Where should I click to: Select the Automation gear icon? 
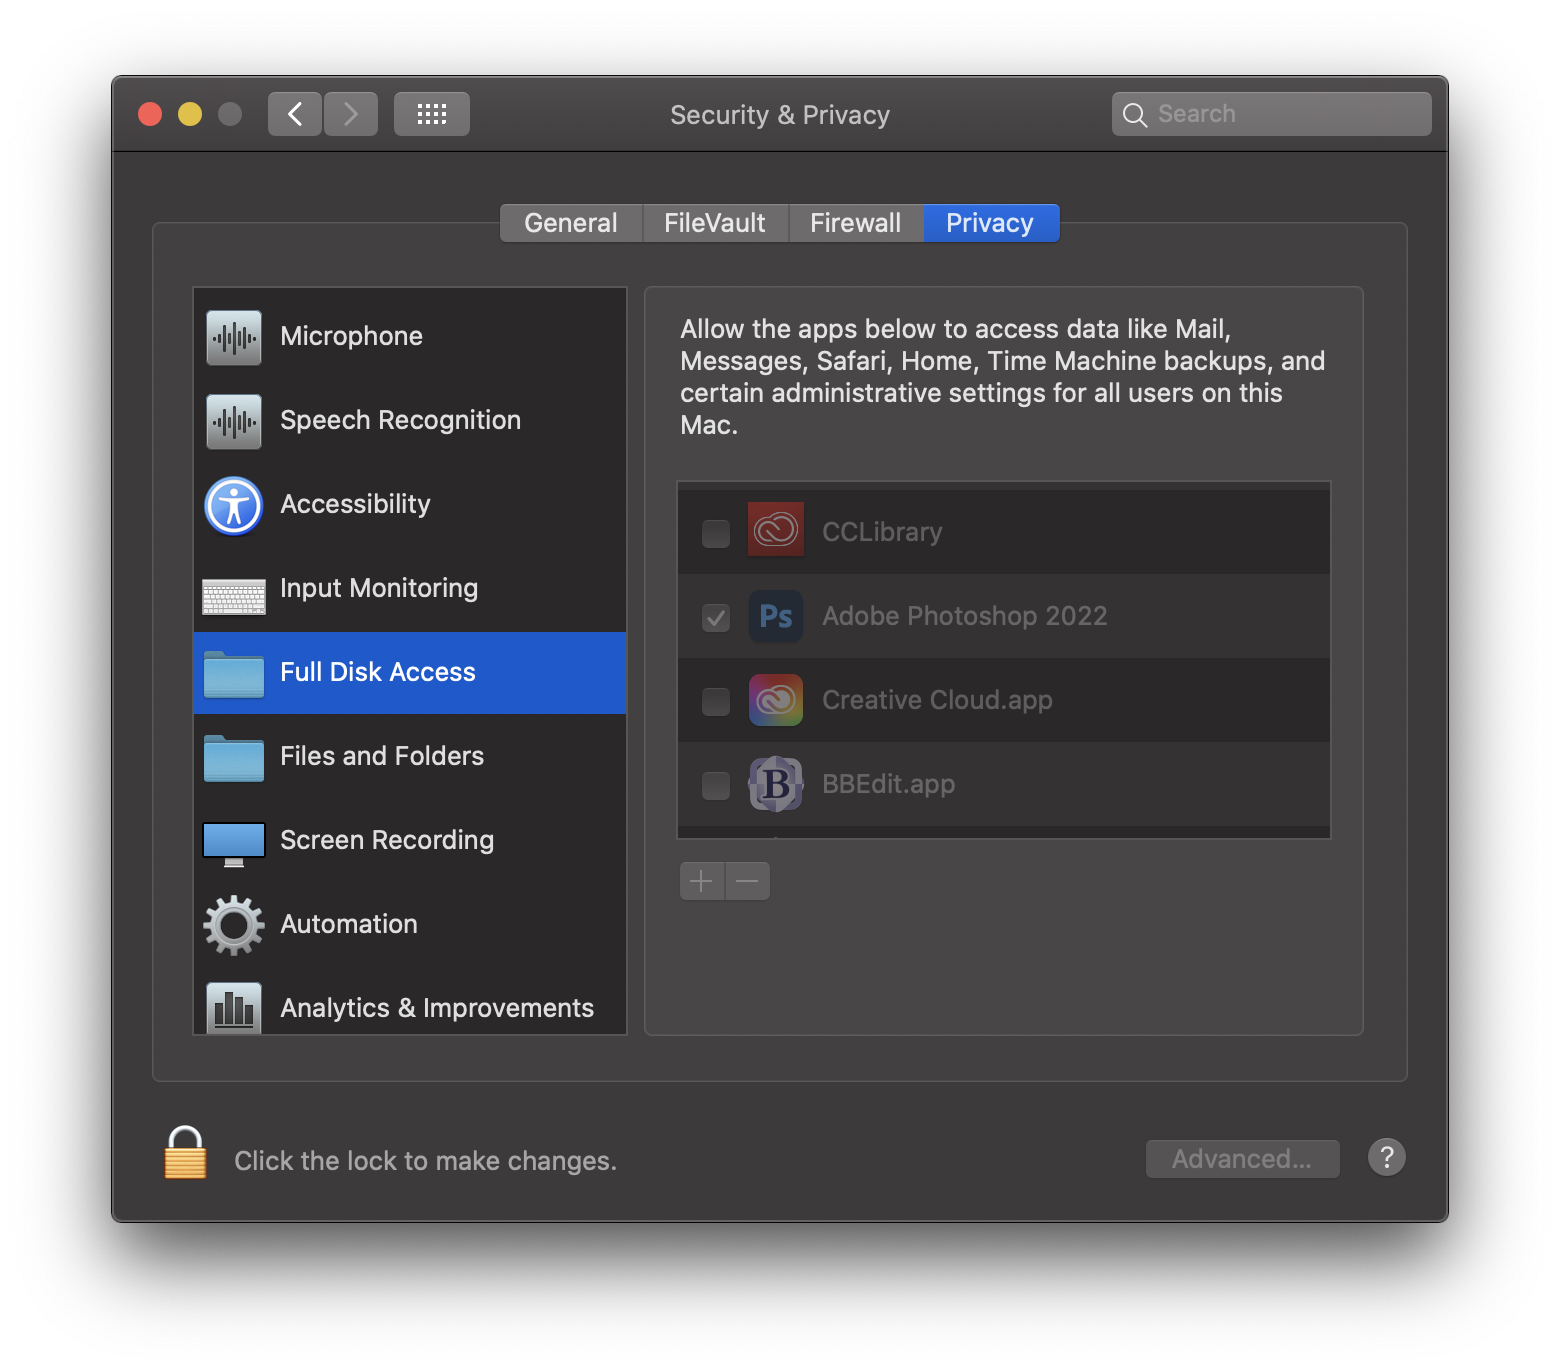(232, 925)
